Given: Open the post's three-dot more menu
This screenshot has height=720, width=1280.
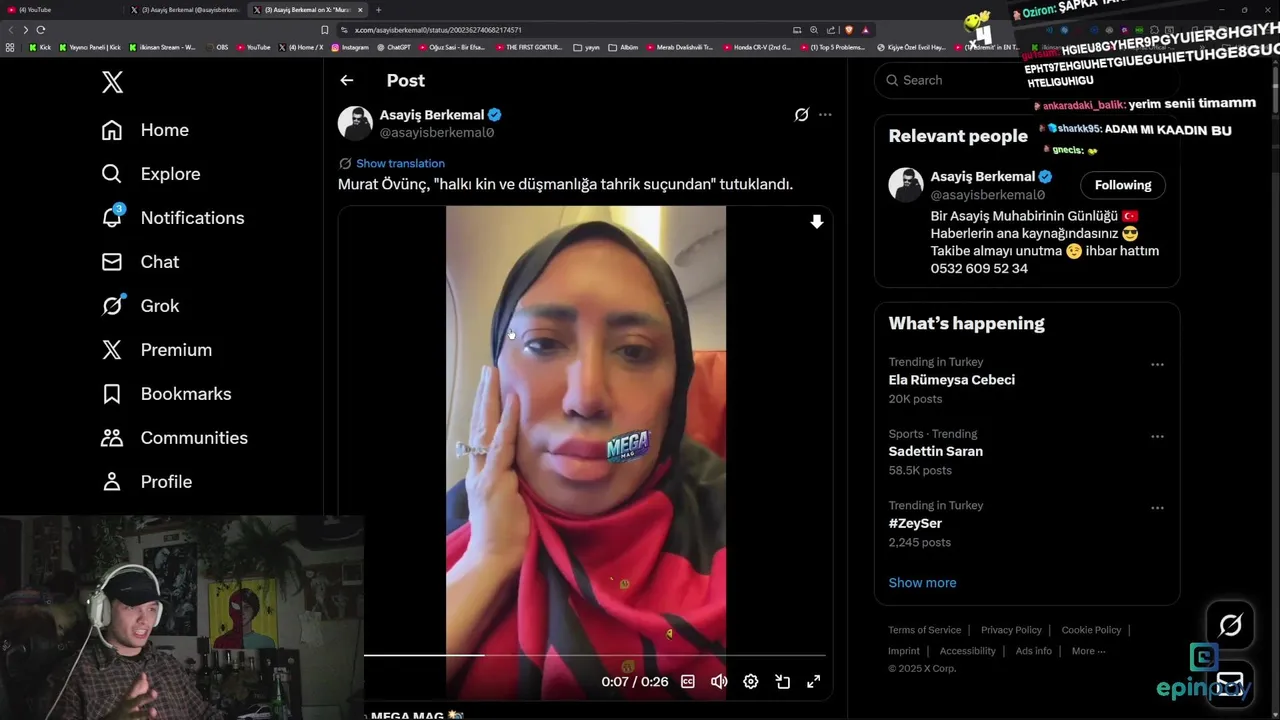Looking at the screenshot, I should [825, 115].
